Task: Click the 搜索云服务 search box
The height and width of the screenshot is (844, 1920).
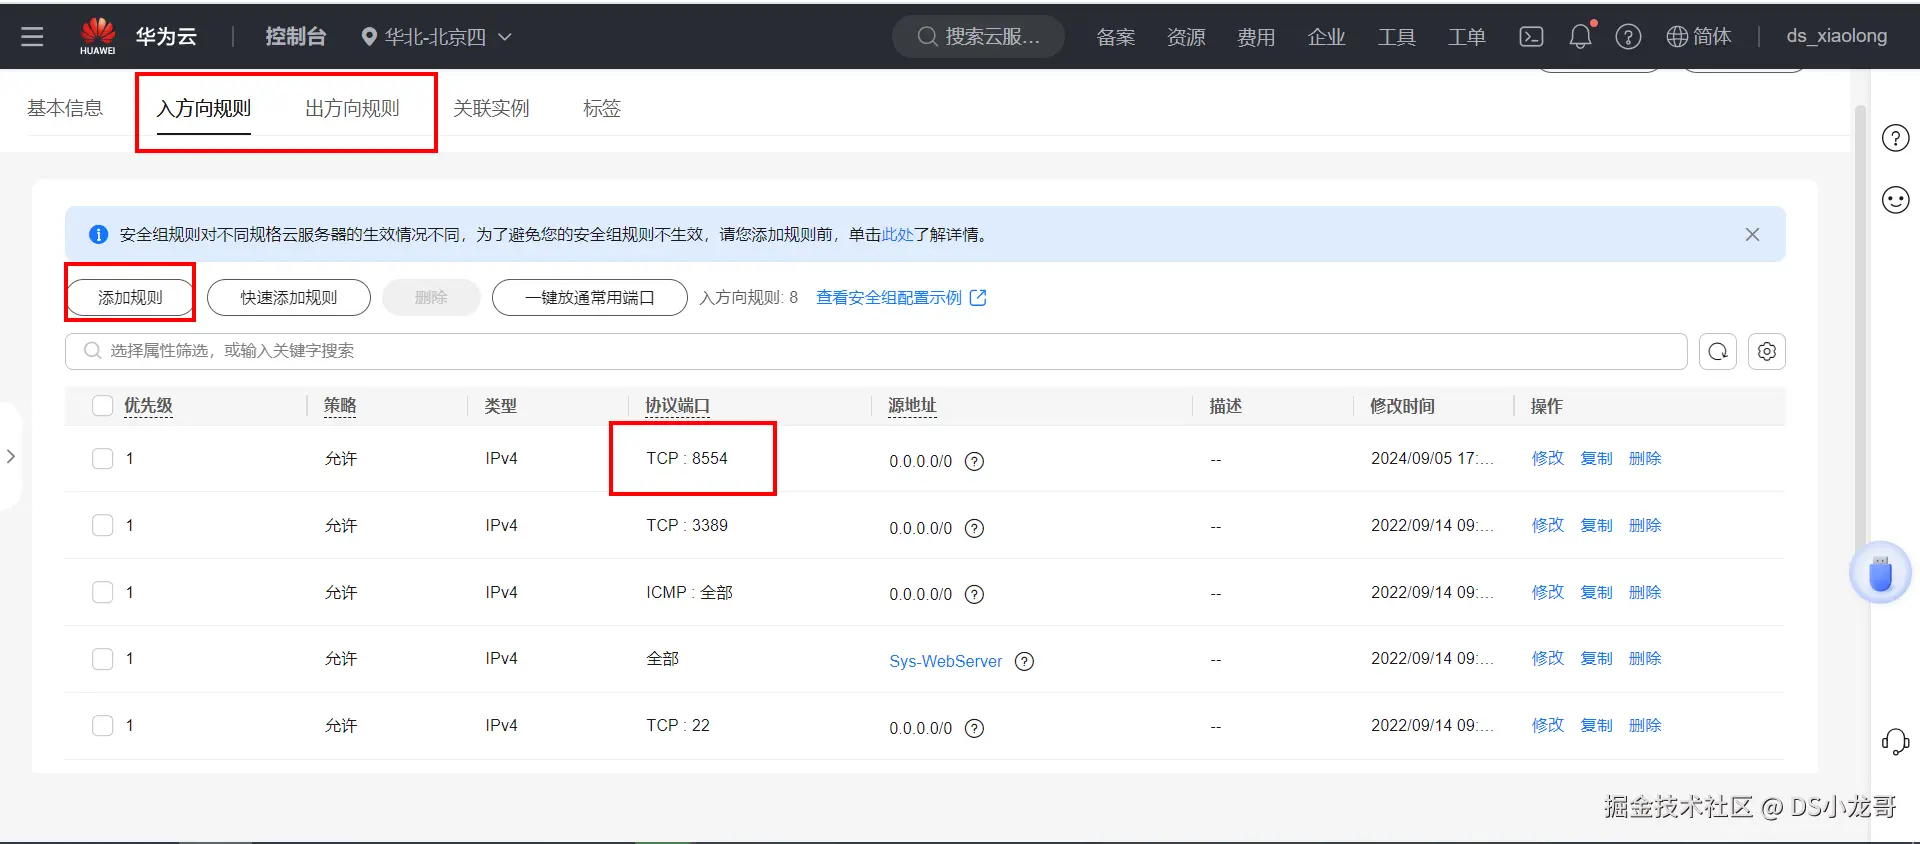Action: pyautogui.click(x=978, y=37)
